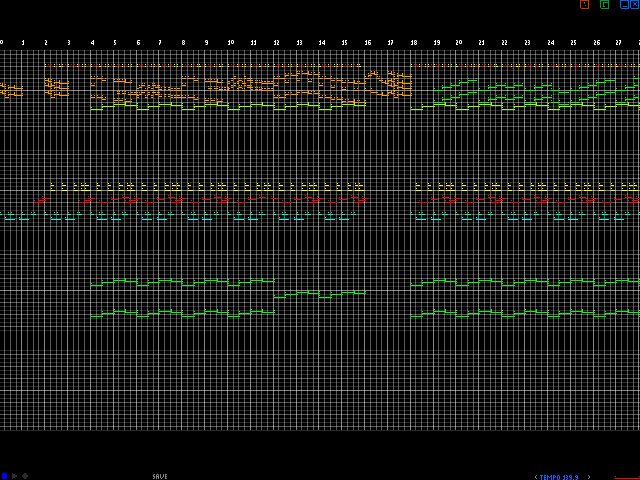The height and width of the screenshot is (480, 640).
Task: Click measure 24 on the timeline ruler
Action: click(551, 43)
